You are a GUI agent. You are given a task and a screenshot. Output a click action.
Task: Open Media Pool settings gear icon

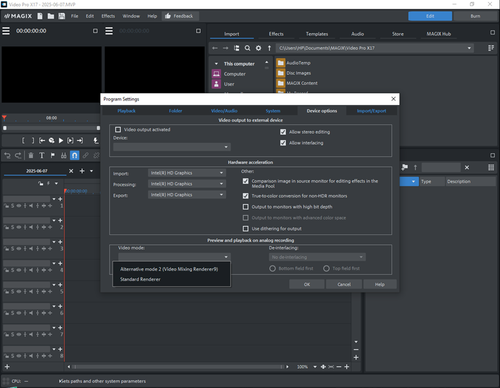coord(258,48)
